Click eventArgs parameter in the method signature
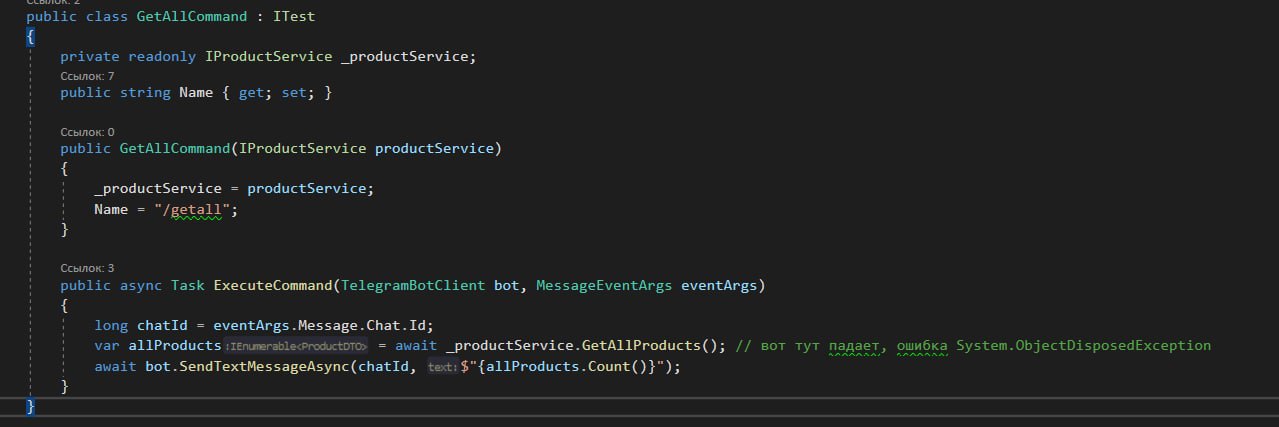Screen dimensions: 1279x427 point(719,286)
